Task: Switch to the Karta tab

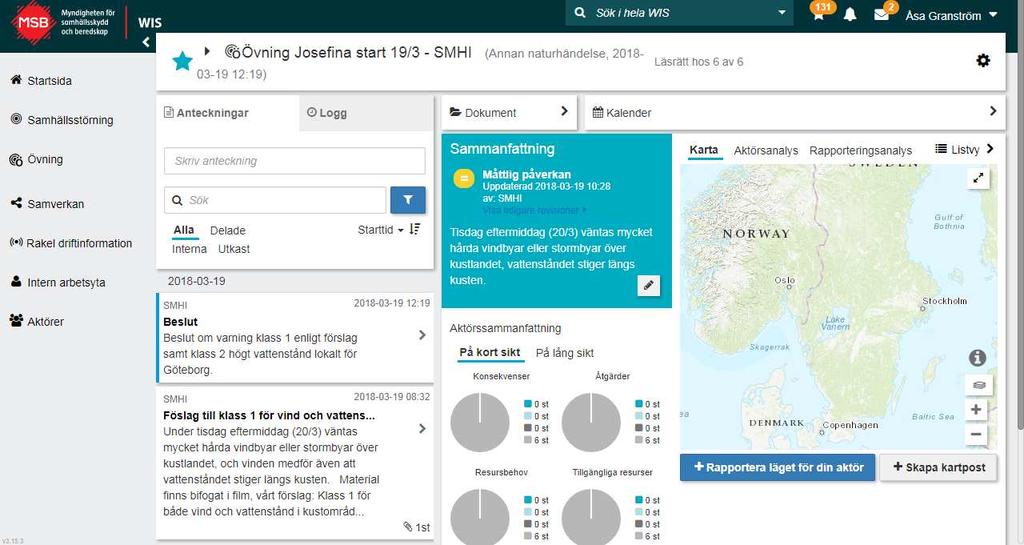Action: [703, 150]
